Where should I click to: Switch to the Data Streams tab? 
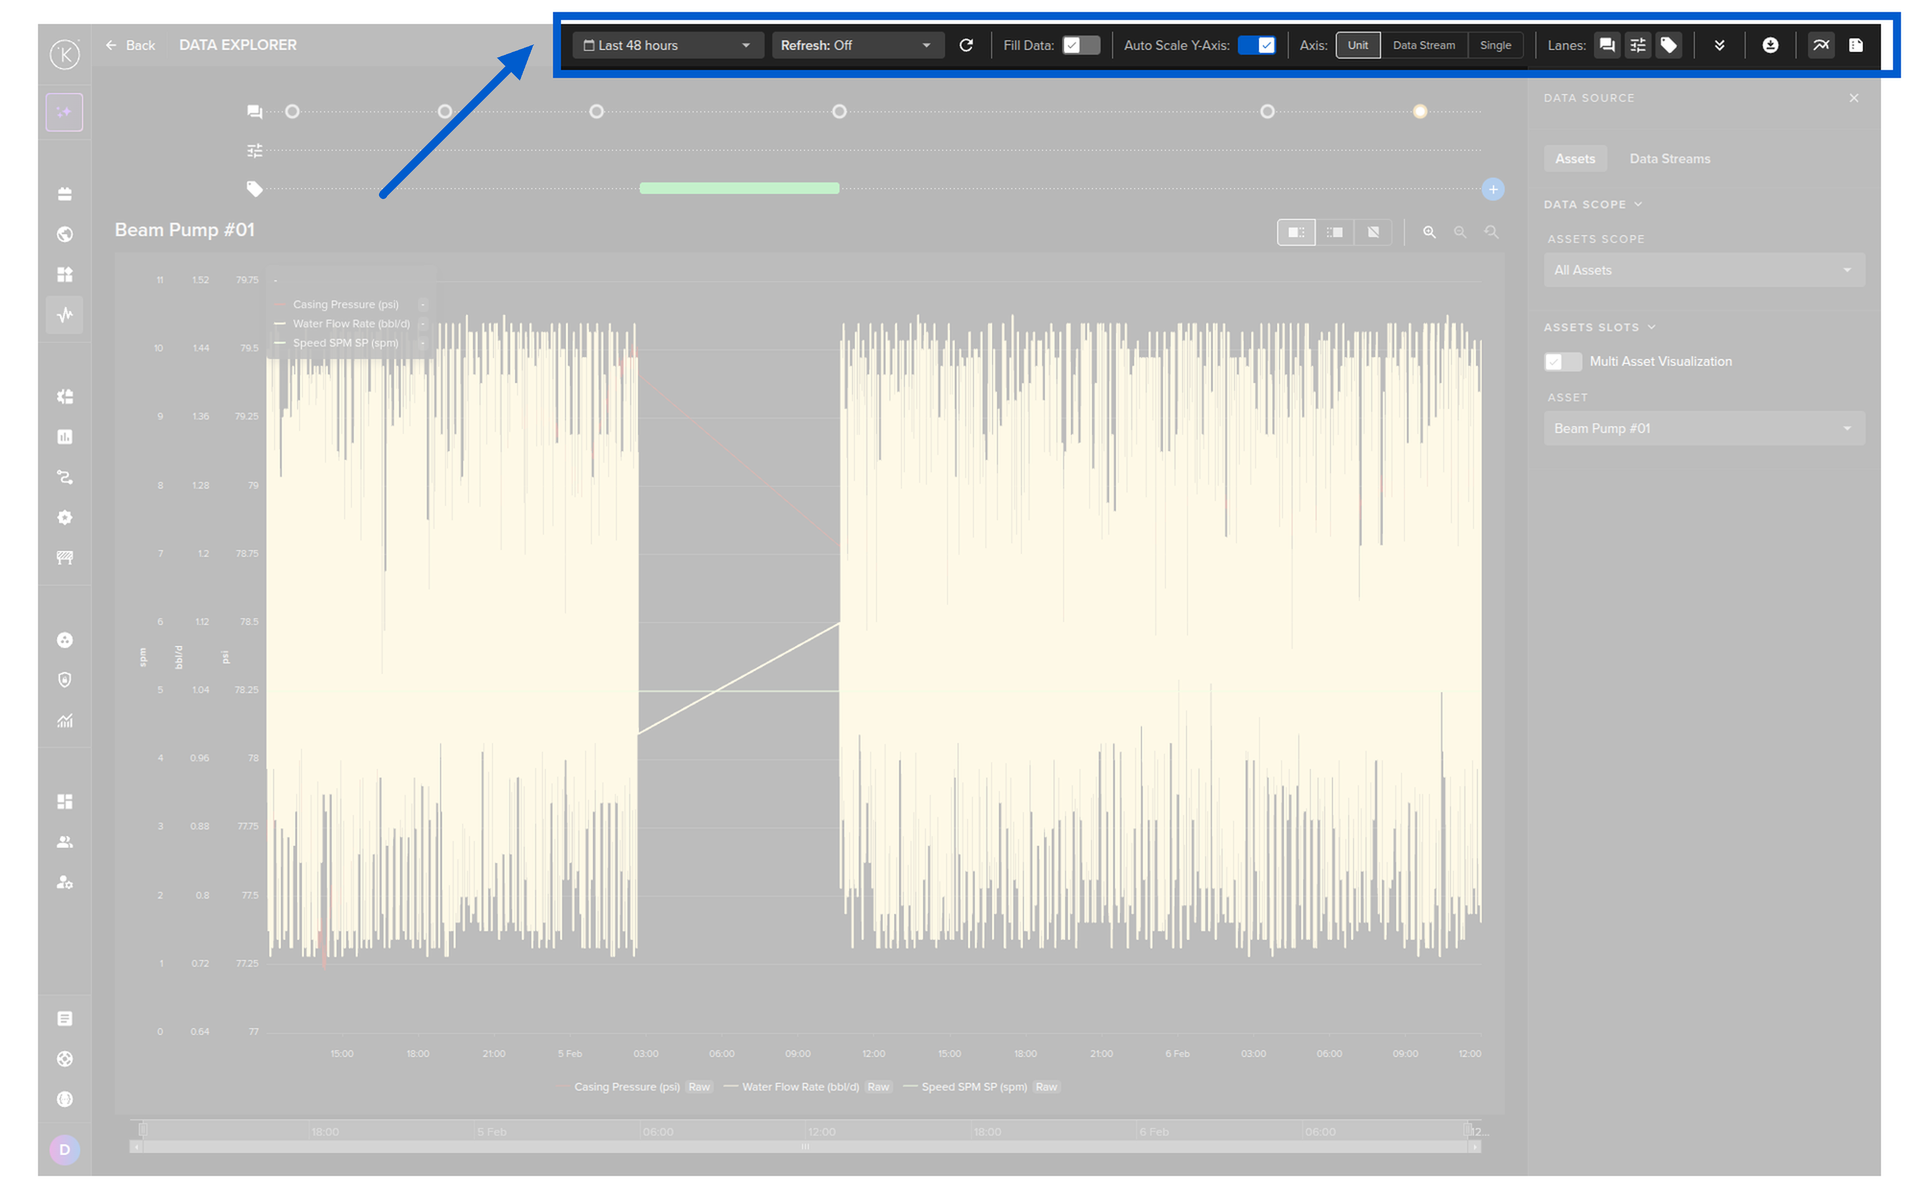[1669, 159]
